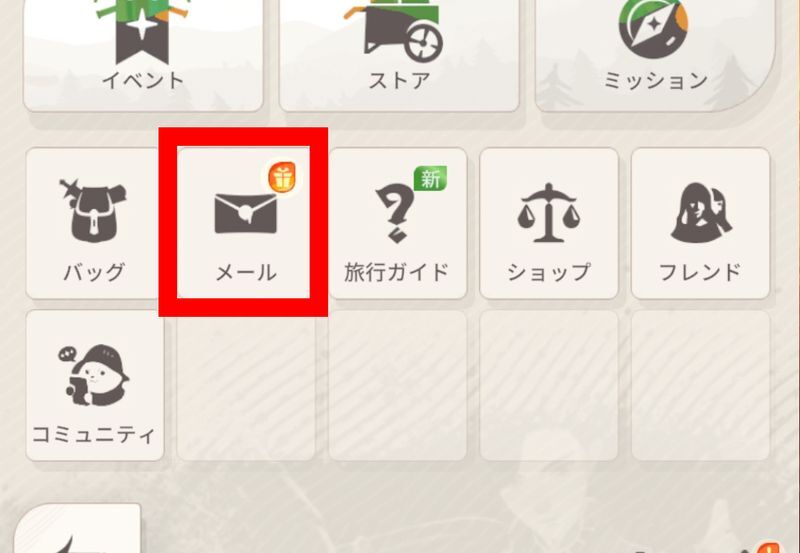Select the empty slot below メール
The image size is (800, 553).
click(x=246, y=386)
